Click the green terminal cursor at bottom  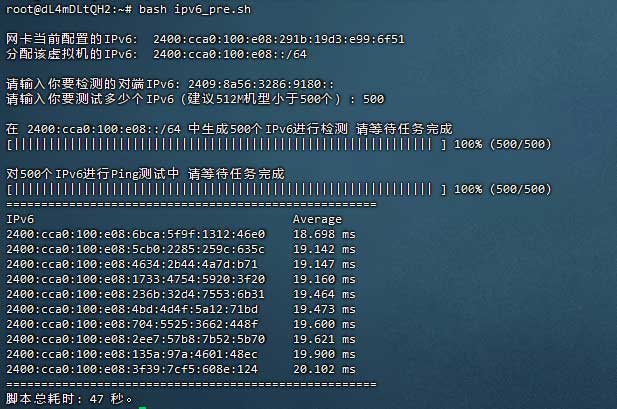(142, 407)
